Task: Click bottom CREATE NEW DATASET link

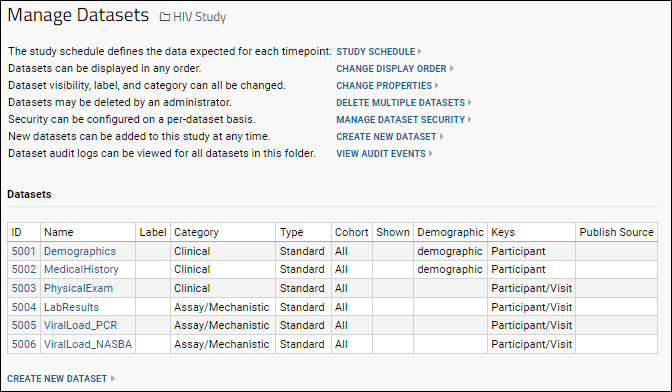Action: (x=57, y=379)
